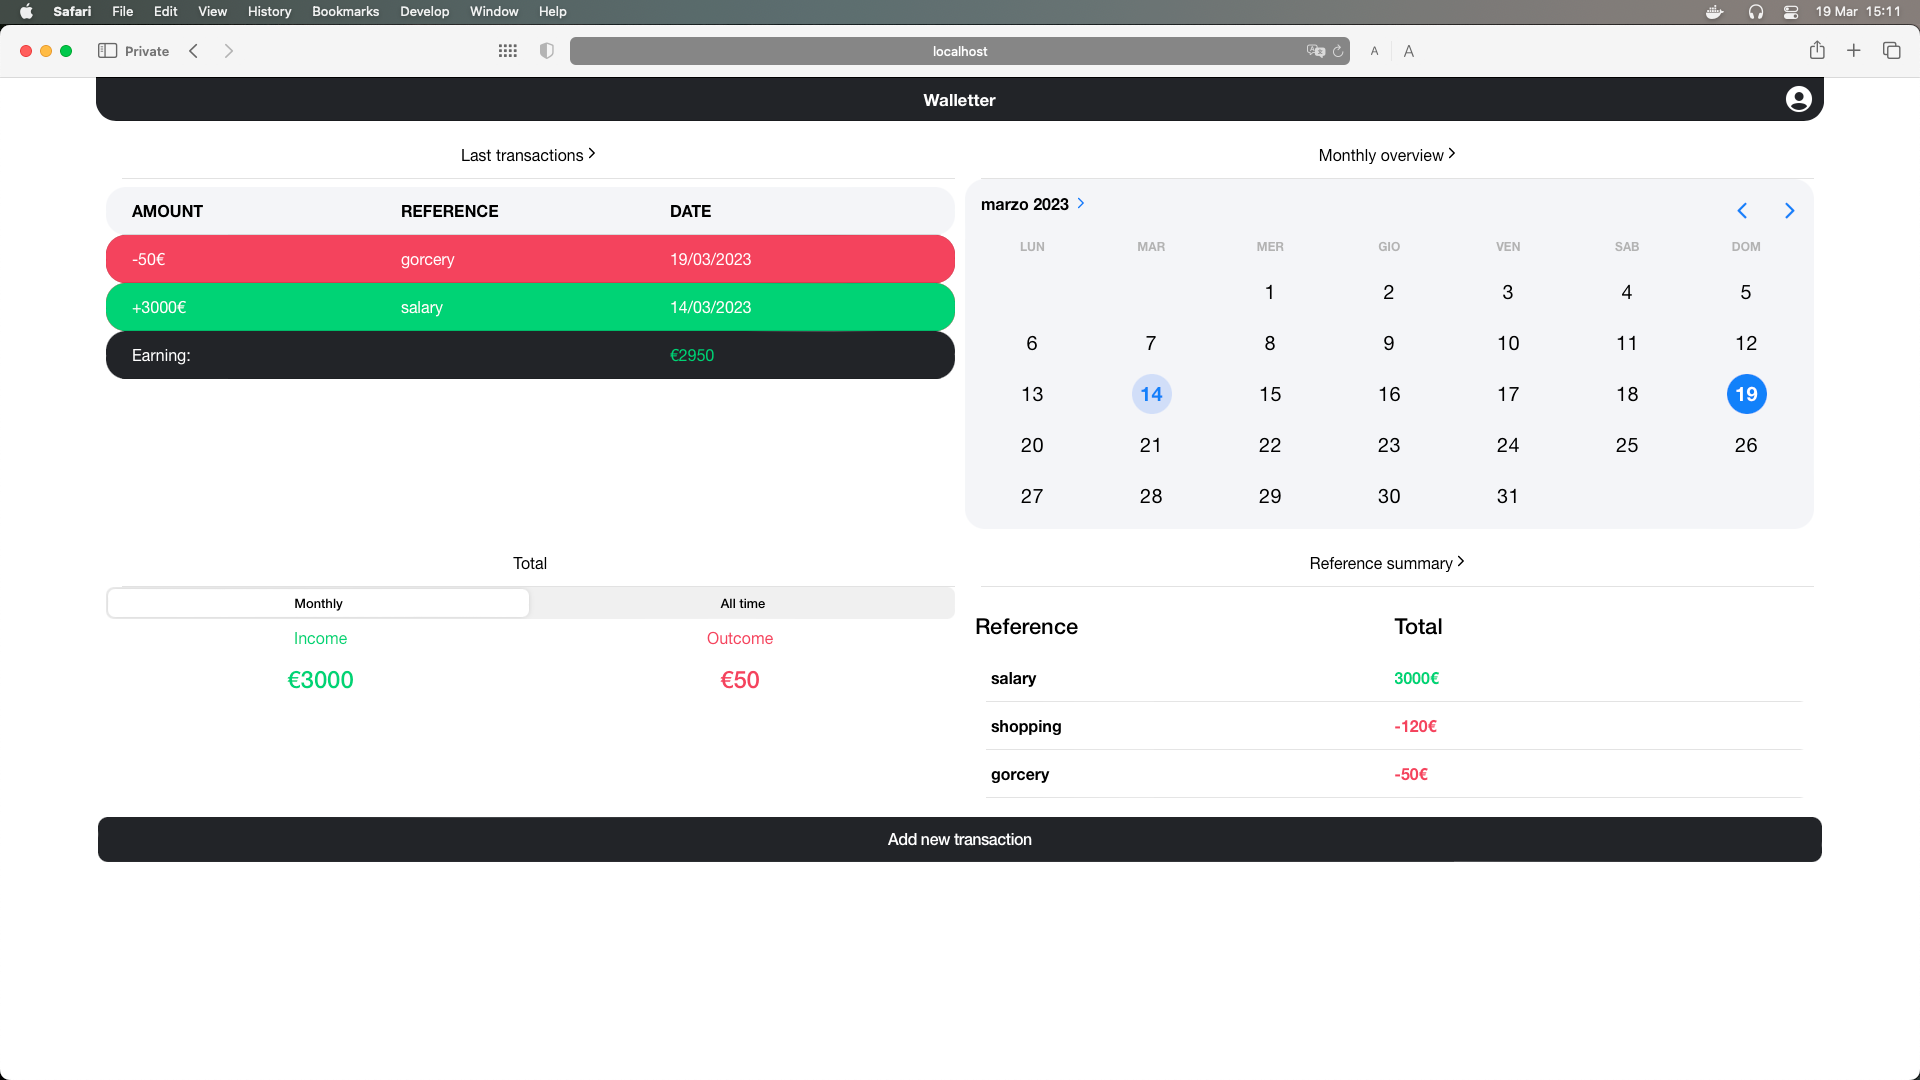This screenshot has height=1080, width=1920.
Task: Click Safari sidebar toggle icon
Action: (x=107, y=51)
